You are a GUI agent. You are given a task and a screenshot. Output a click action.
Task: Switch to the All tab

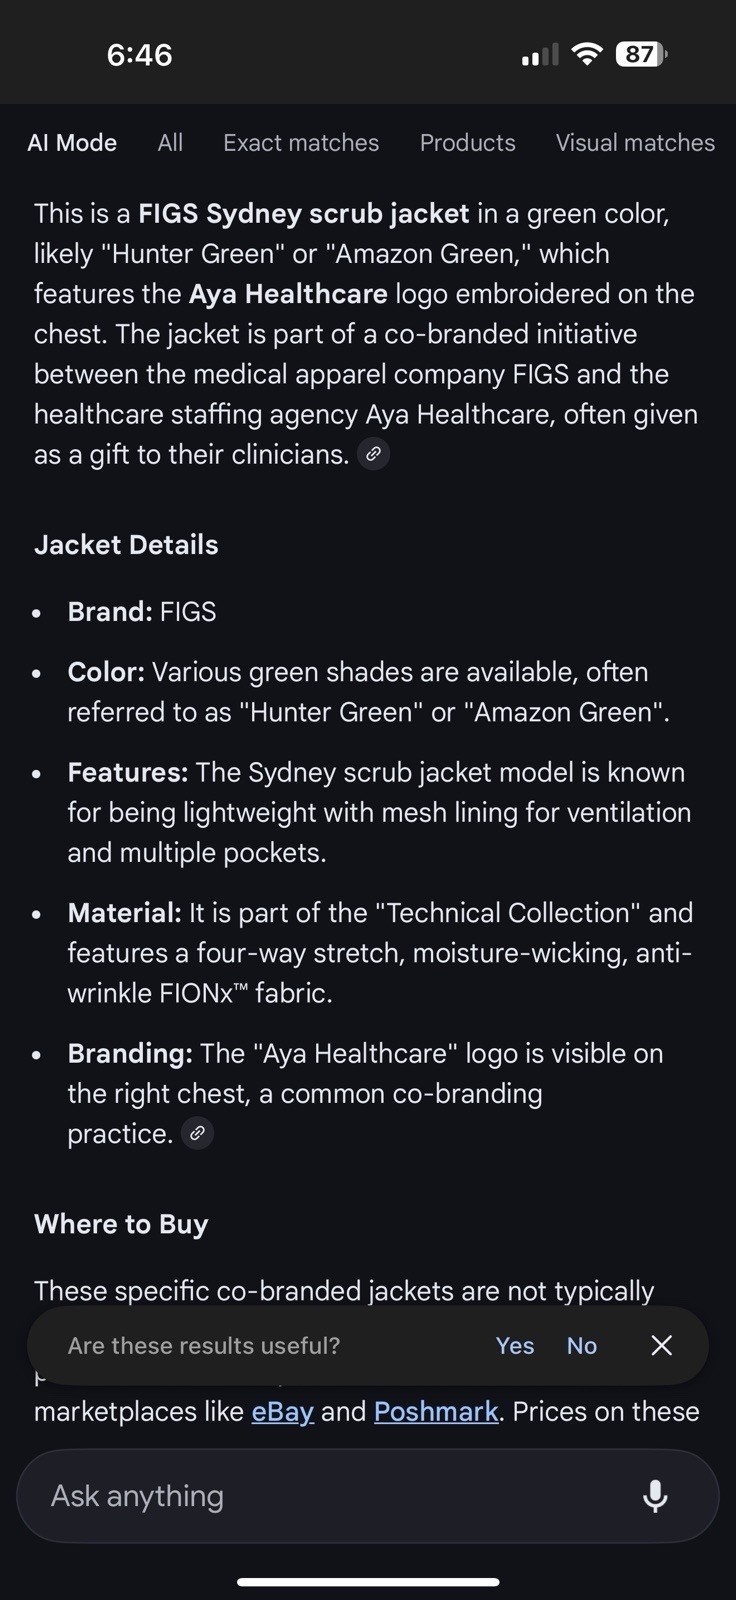pos(170,143)
